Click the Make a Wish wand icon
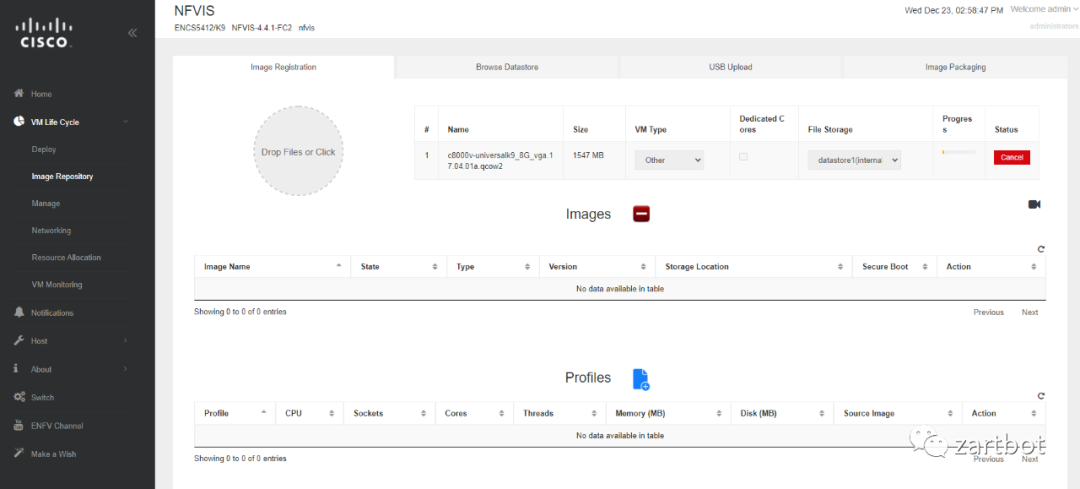This screenshot has width=1080, height=489. 19,453
